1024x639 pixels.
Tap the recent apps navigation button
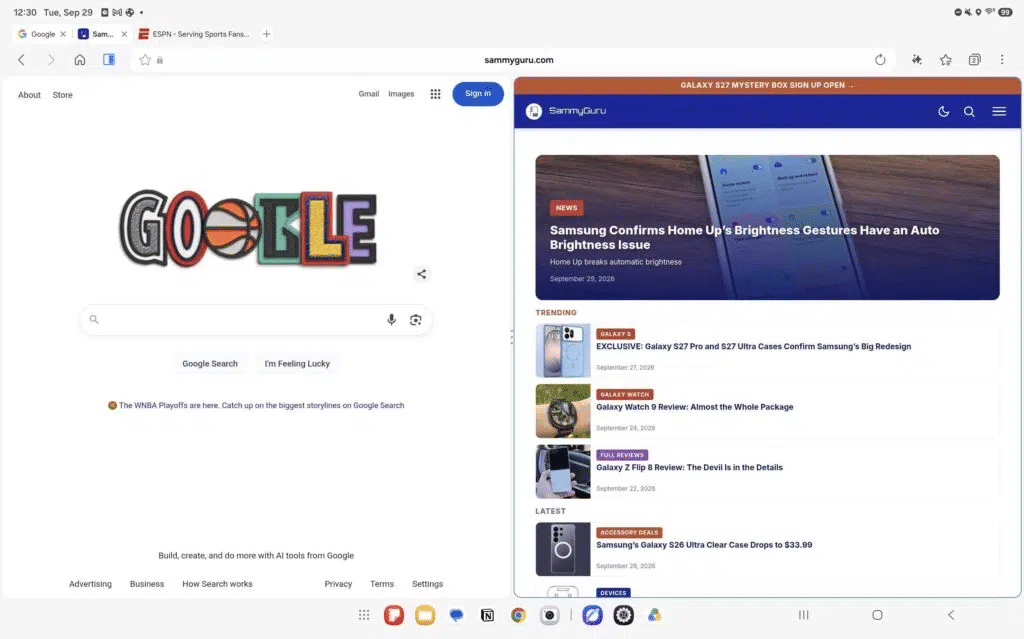(x=804, y=615)
